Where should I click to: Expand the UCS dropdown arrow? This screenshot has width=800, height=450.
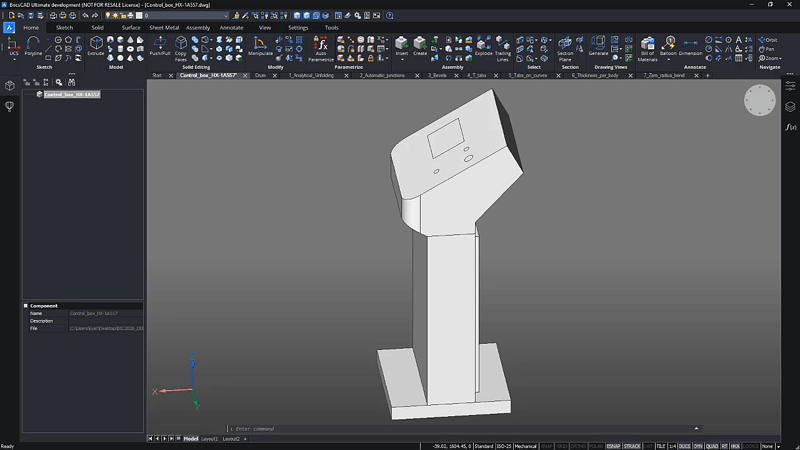tap(14, 60)
